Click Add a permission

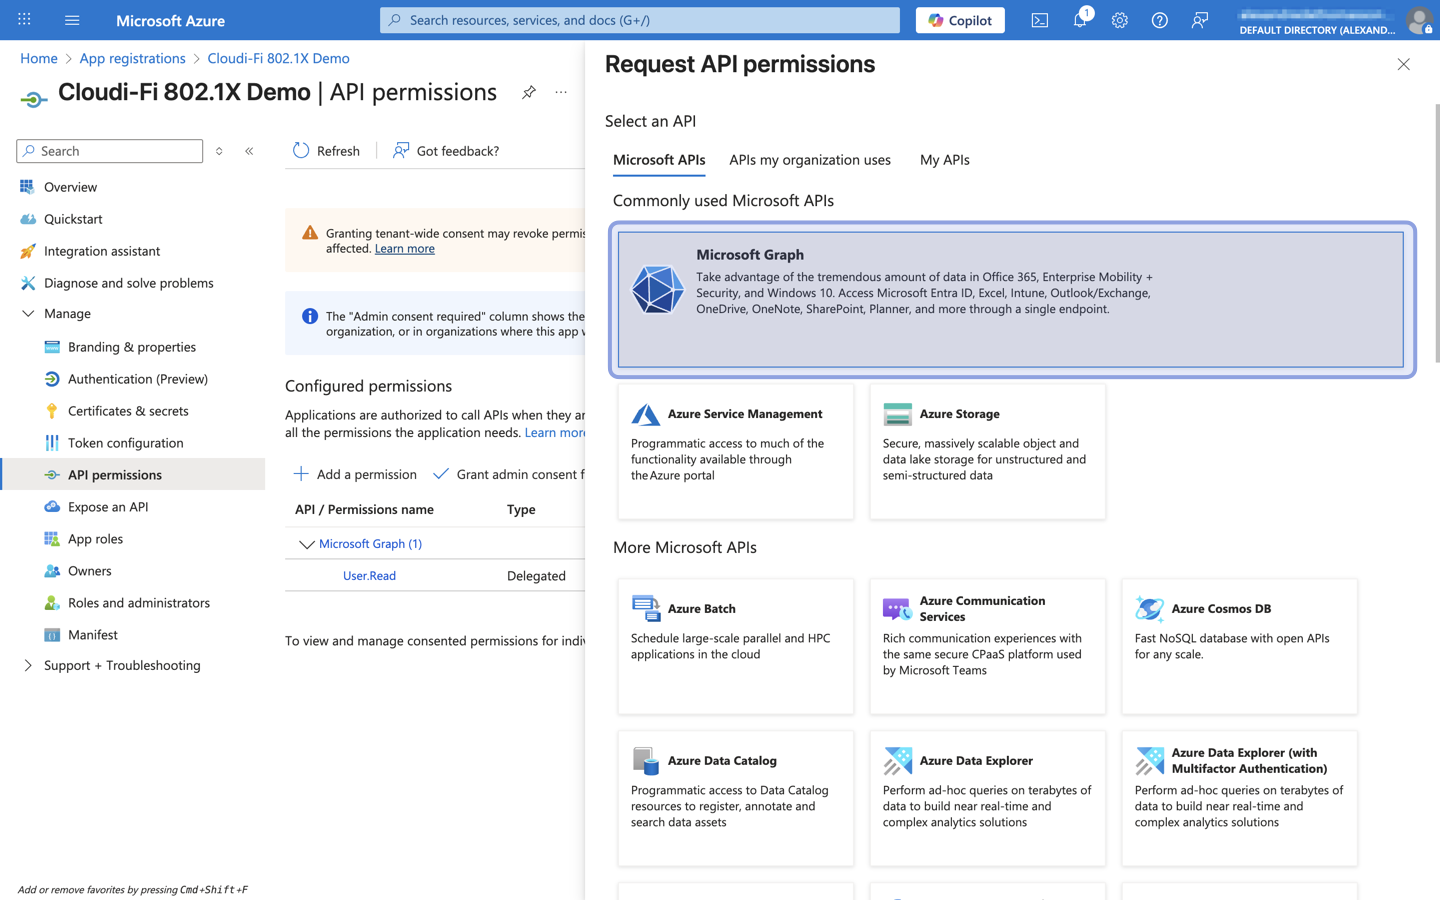pyautogui.click(x=356, y=474)
